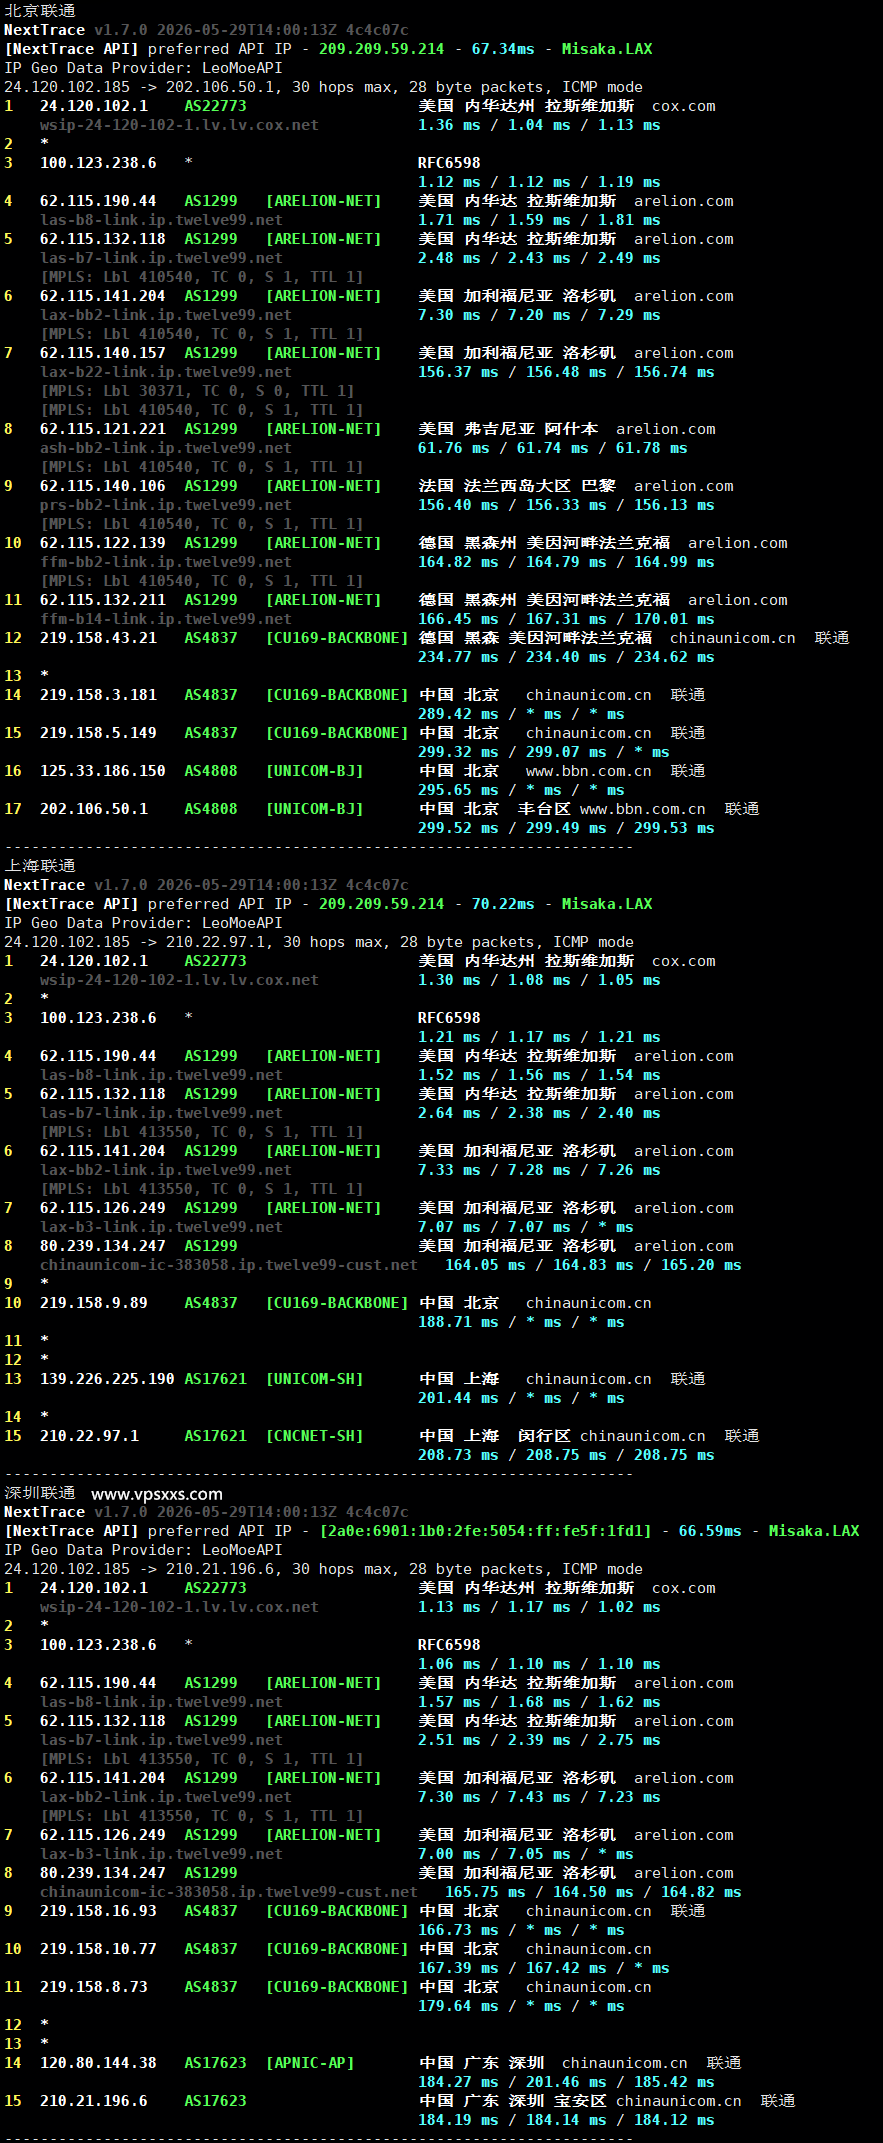The width and height of the screenshot is (883, 2143).
Task: Select hop IP 219.158.43.21
Action: 98,638
